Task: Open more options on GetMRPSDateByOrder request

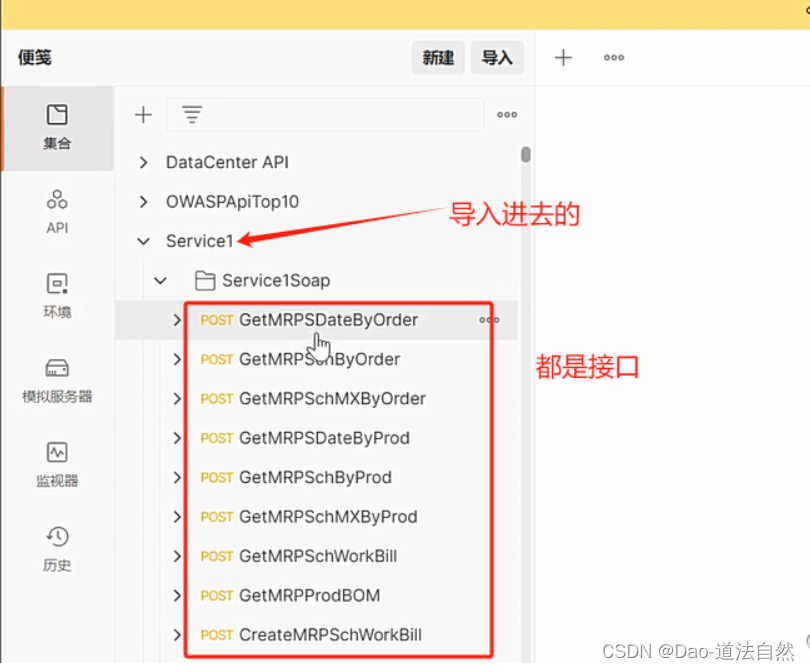Action: coord(488,320)
